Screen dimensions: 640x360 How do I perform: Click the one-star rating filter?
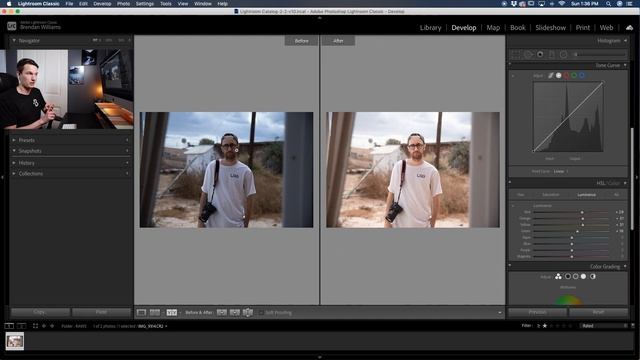[x=544, y=326]
